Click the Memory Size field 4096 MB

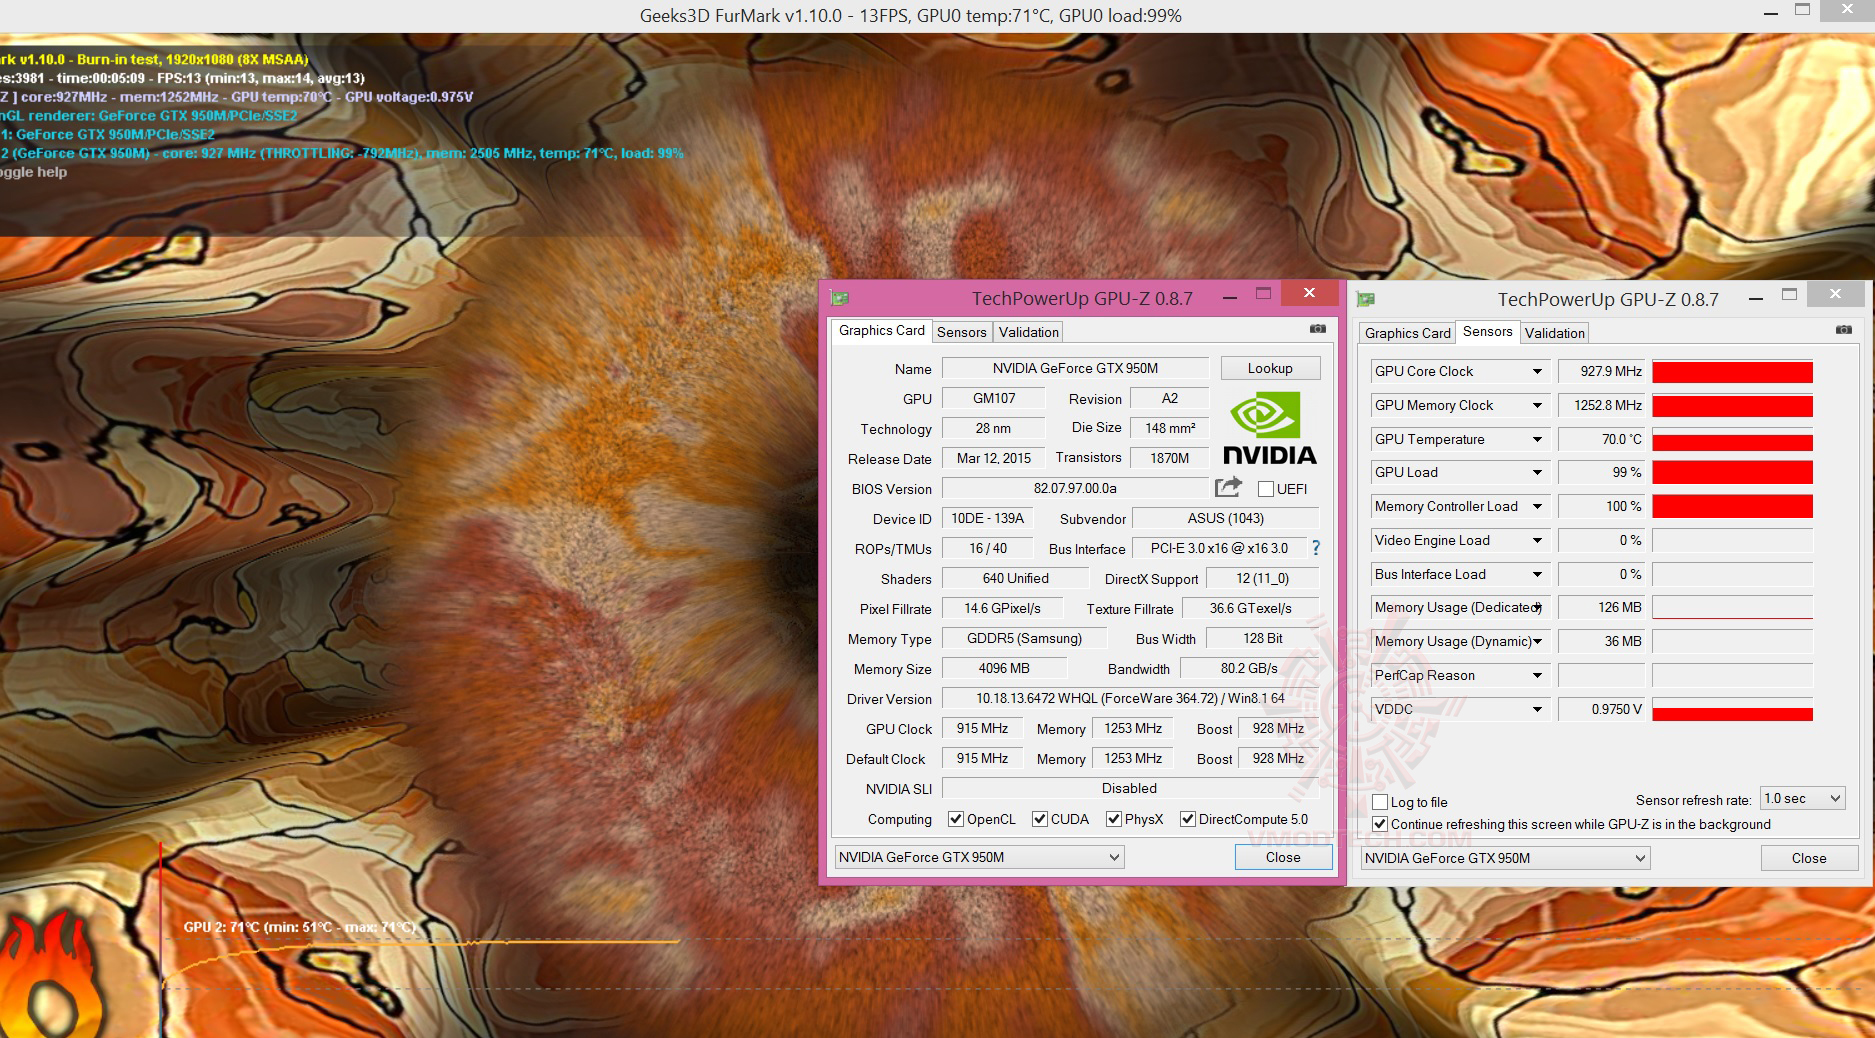tap(1004, 668)
